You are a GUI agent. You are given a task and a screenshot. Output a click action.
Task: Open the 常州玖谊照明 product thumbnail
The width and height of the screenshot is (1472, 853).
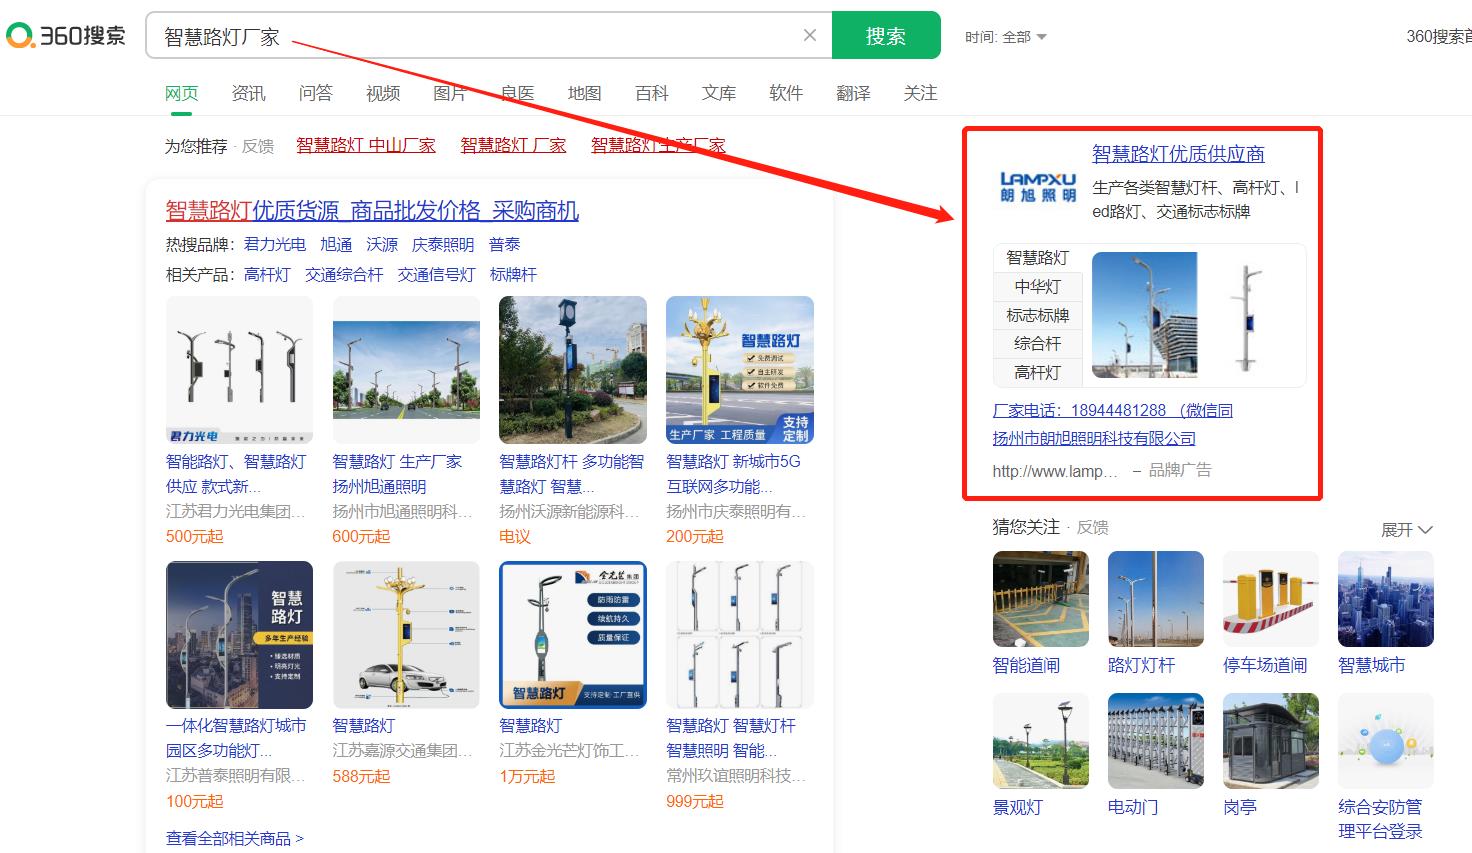click(740, 635)
